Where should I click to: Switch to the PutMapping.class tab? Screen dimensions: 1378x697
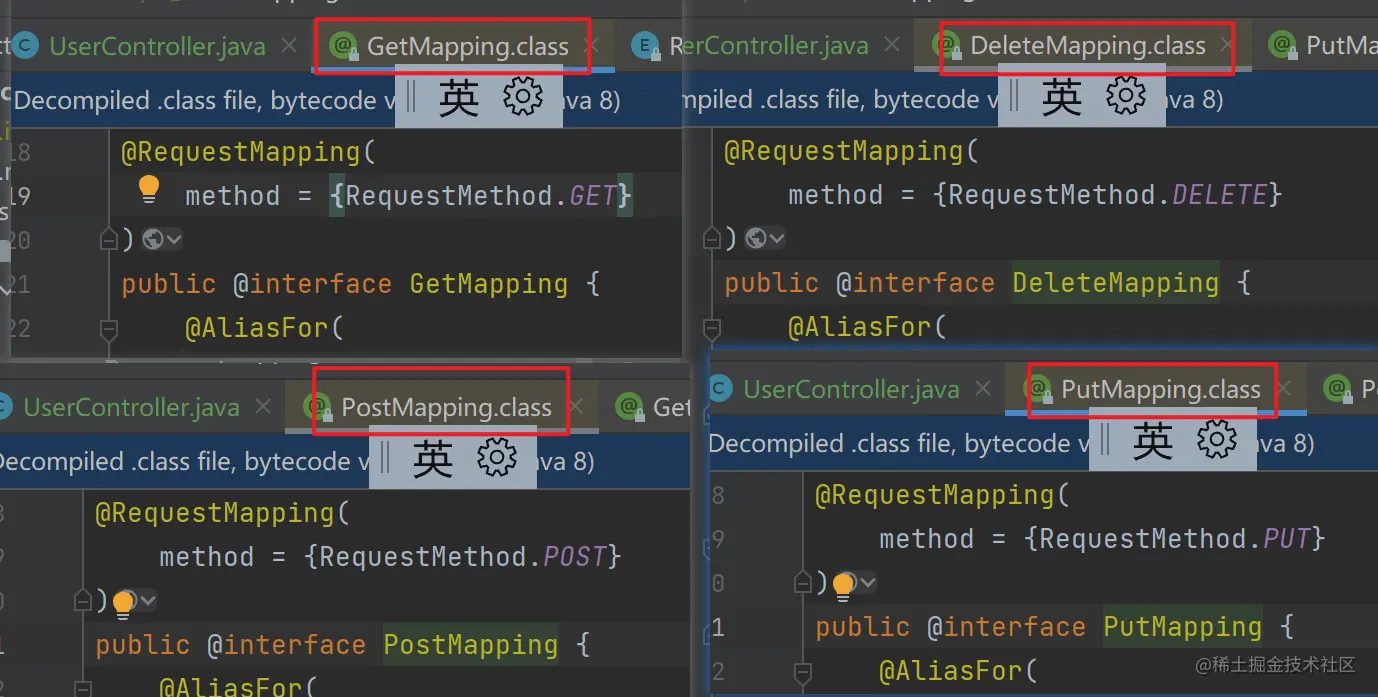coord(1161,389)
